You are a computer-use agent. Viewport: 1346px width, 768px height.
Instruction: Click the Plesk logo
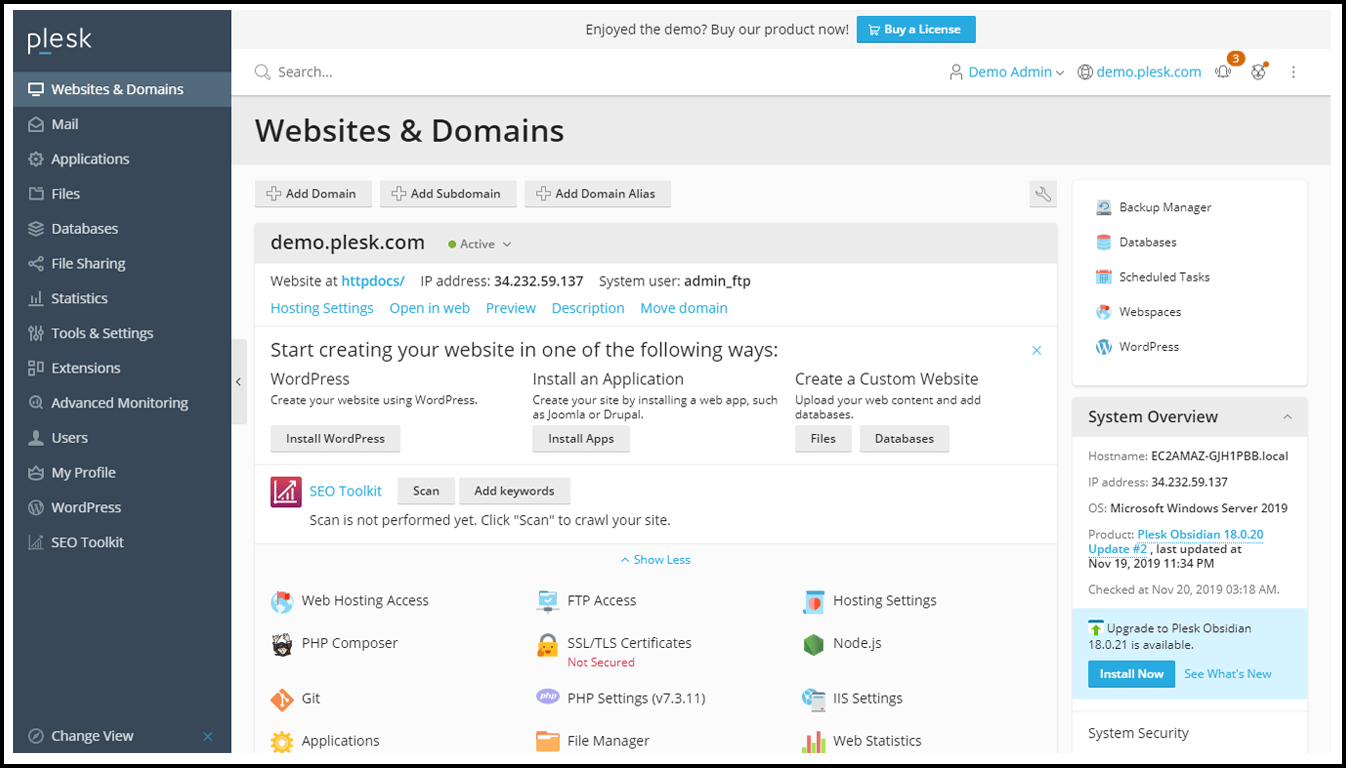click(59, 40)
